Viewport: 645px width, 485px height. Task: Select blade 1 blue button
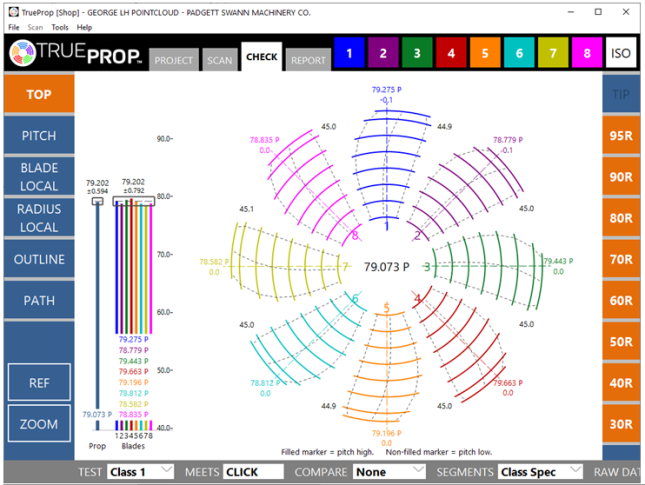click(x=348, y=54)
